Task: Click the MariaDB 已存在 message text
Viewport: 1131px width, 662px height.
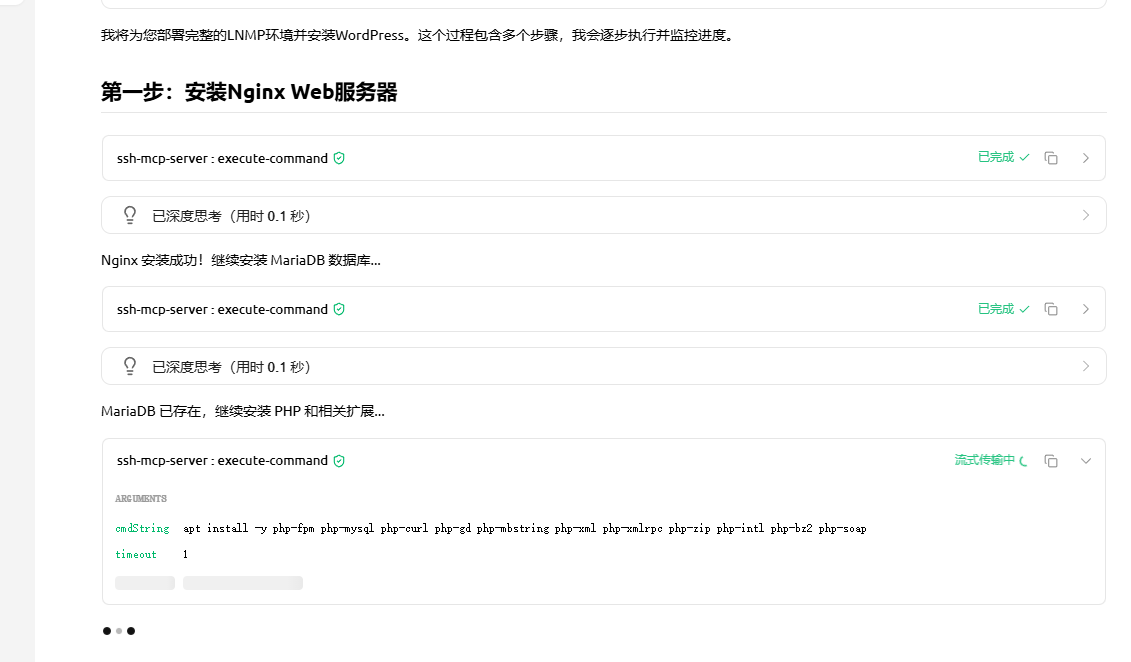Action: coord(243,411)
